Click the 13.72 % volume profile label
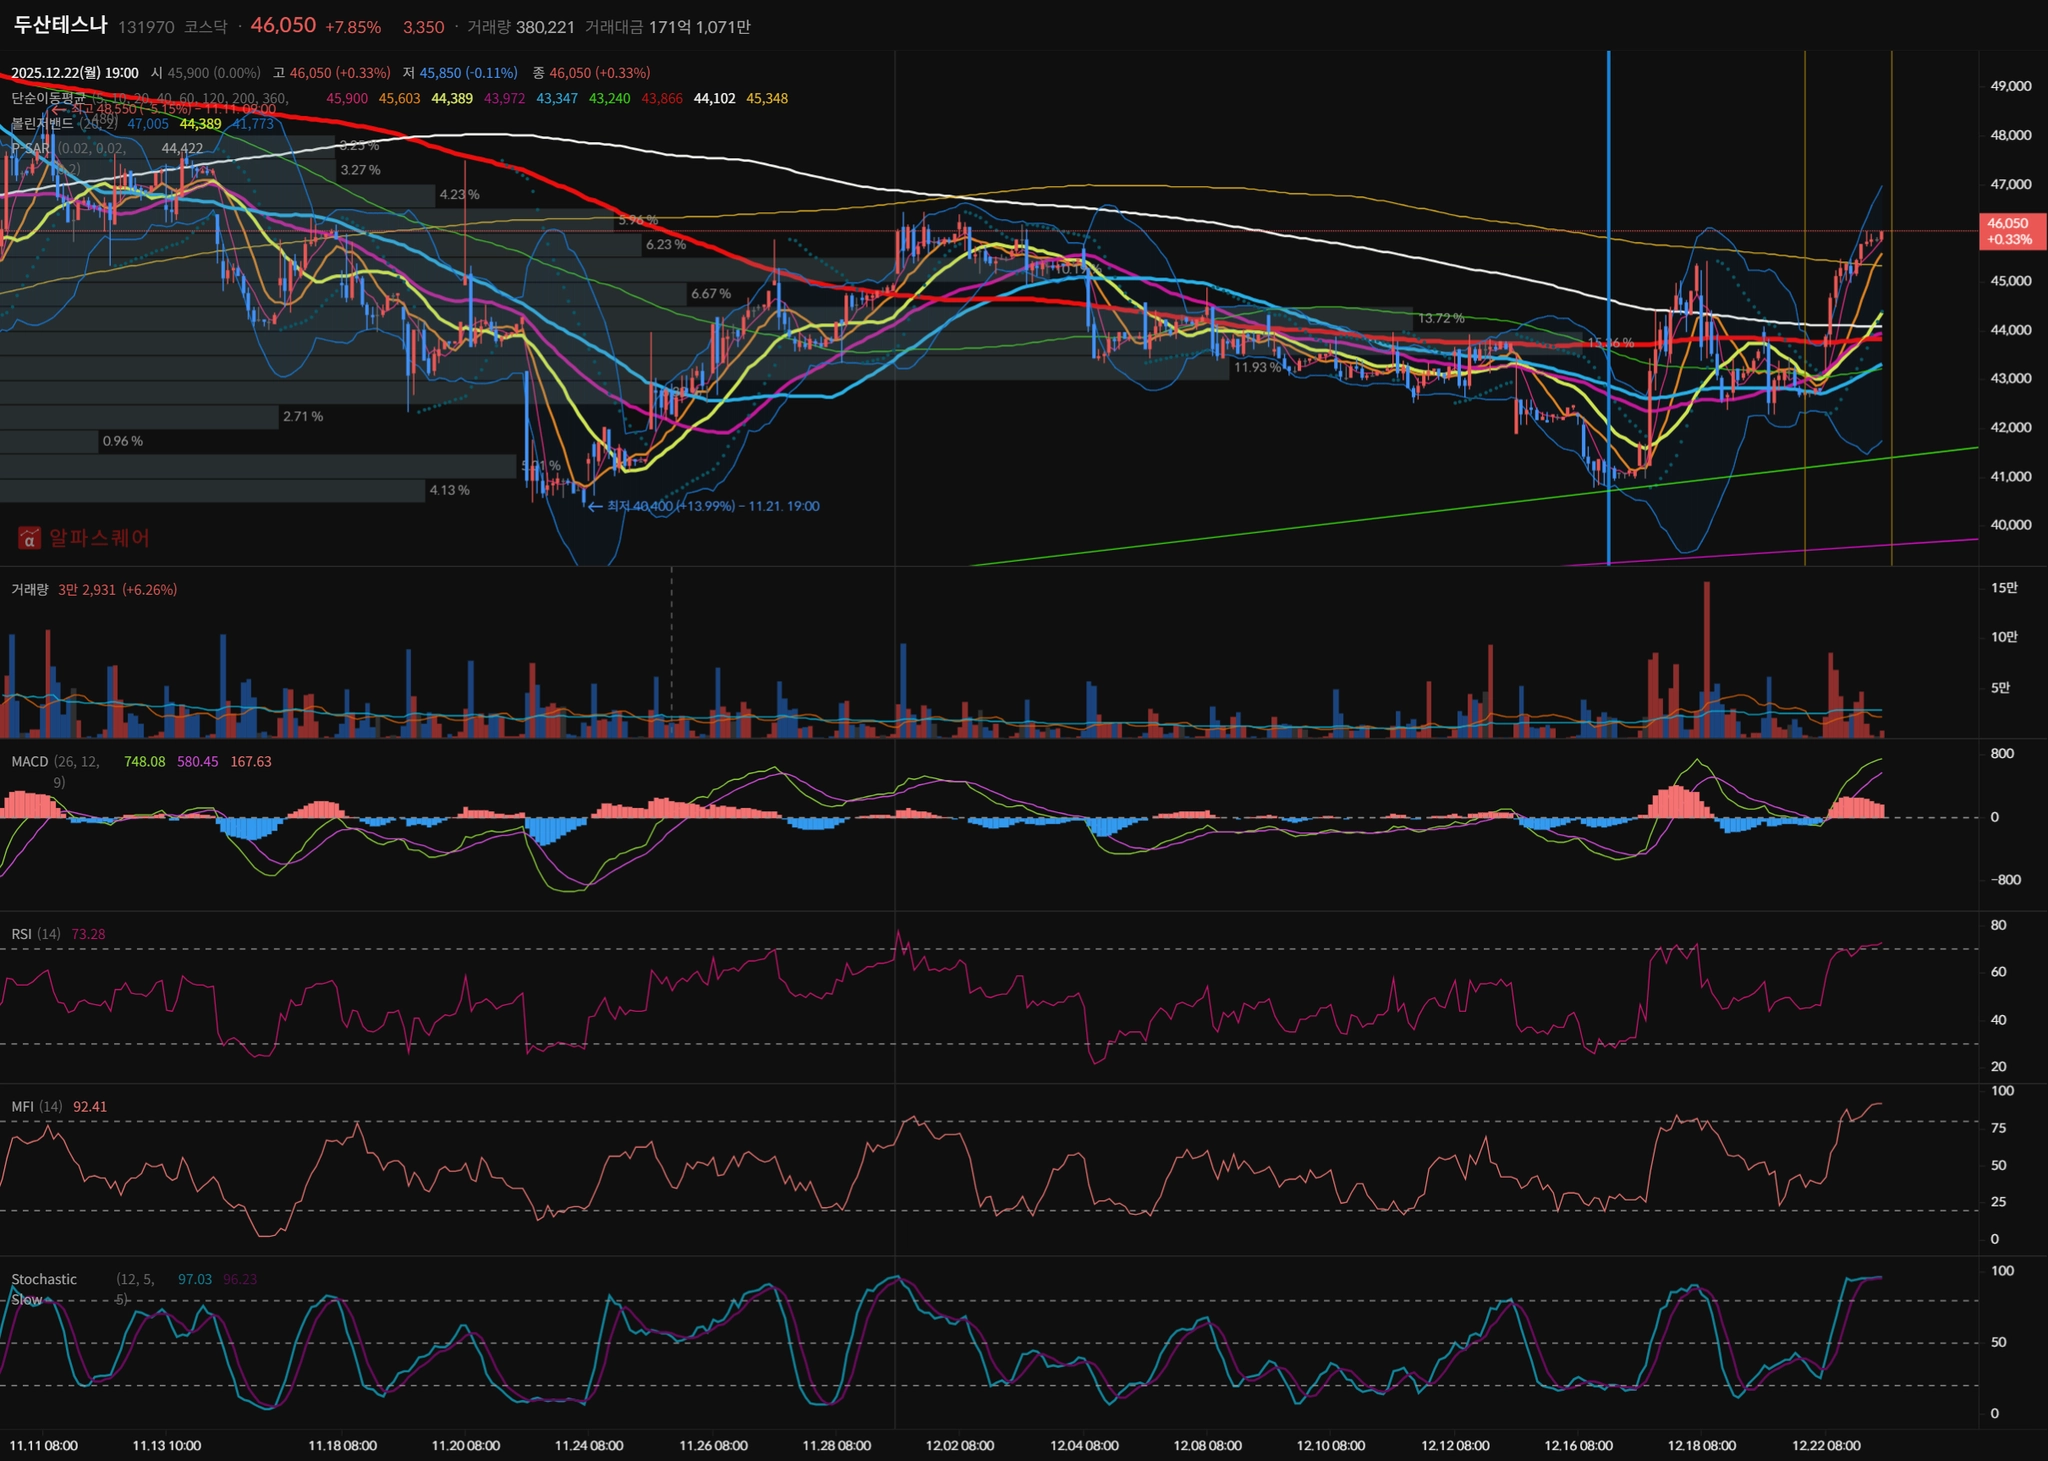The height and width of the screenshot is (1461, 2048). (x=1440, y=318)
